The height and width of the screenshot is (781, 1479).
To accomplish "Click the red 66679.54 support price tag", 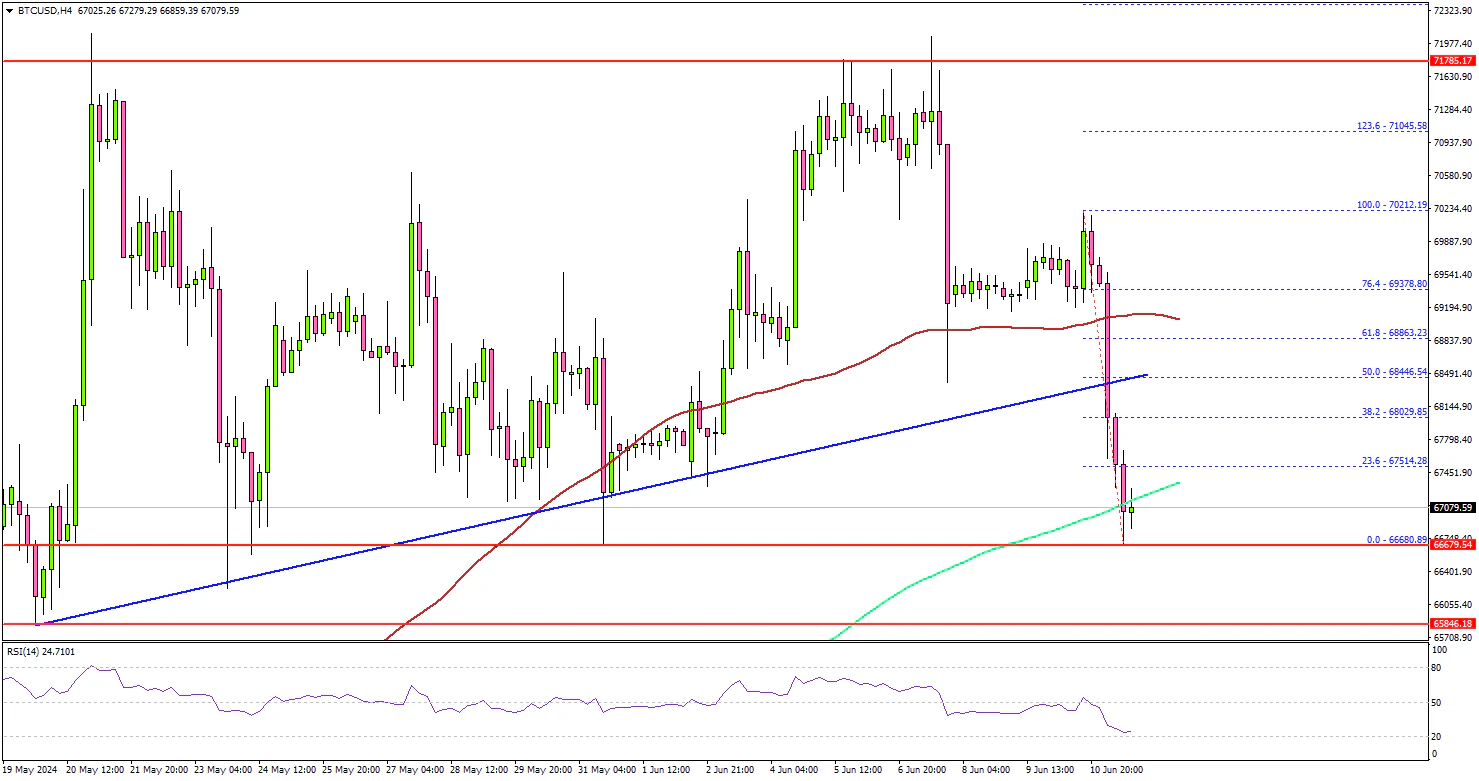I will [1453, 545].
